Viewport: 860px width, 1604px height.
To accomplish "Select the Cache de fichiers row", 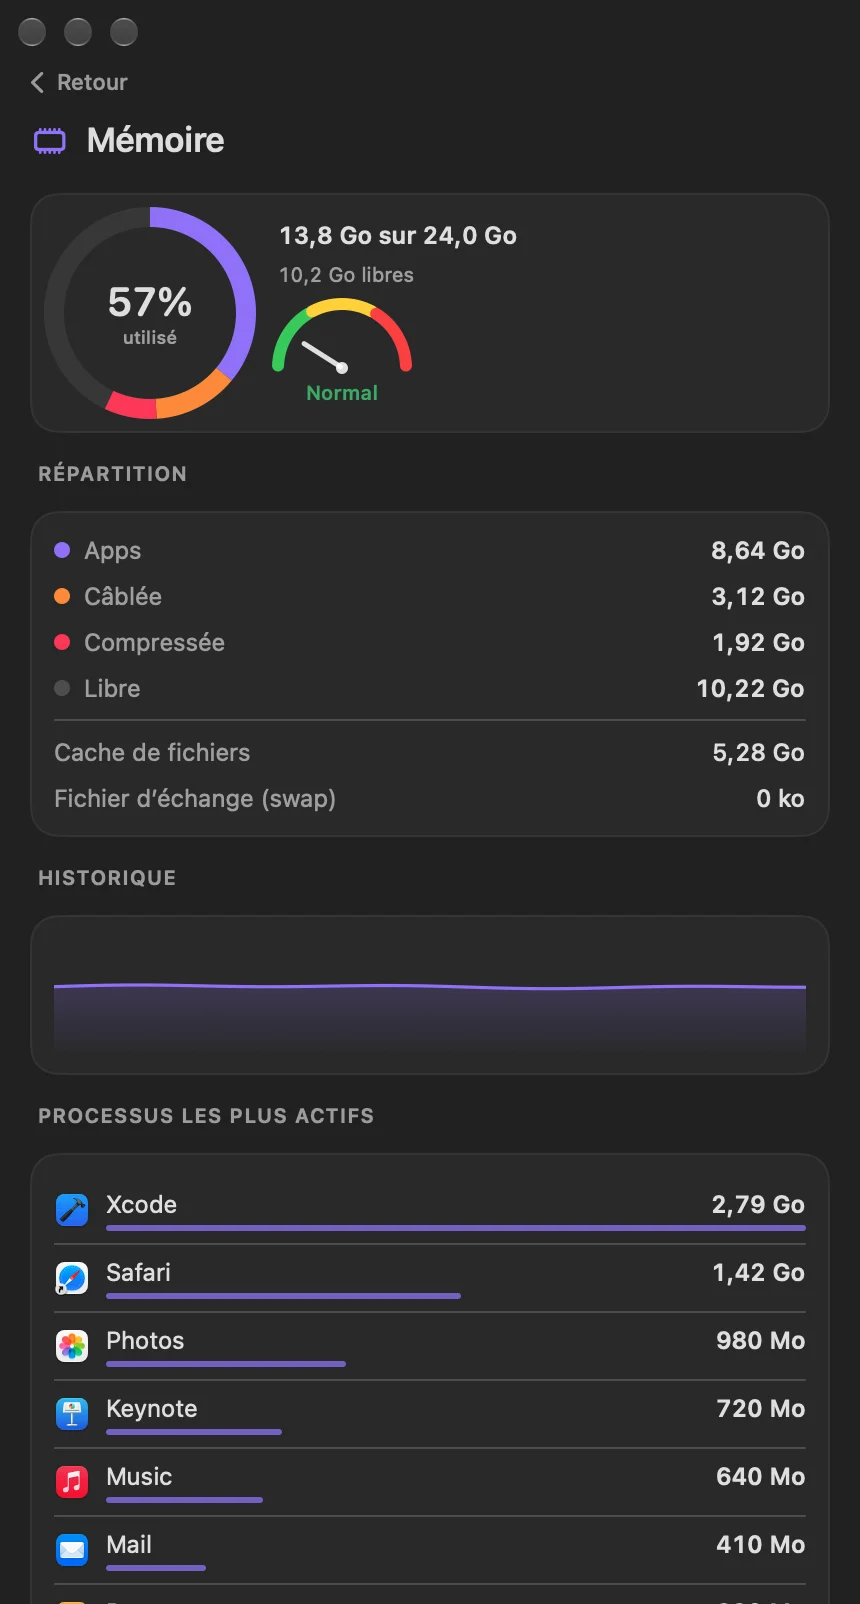I will pos(430,752).
